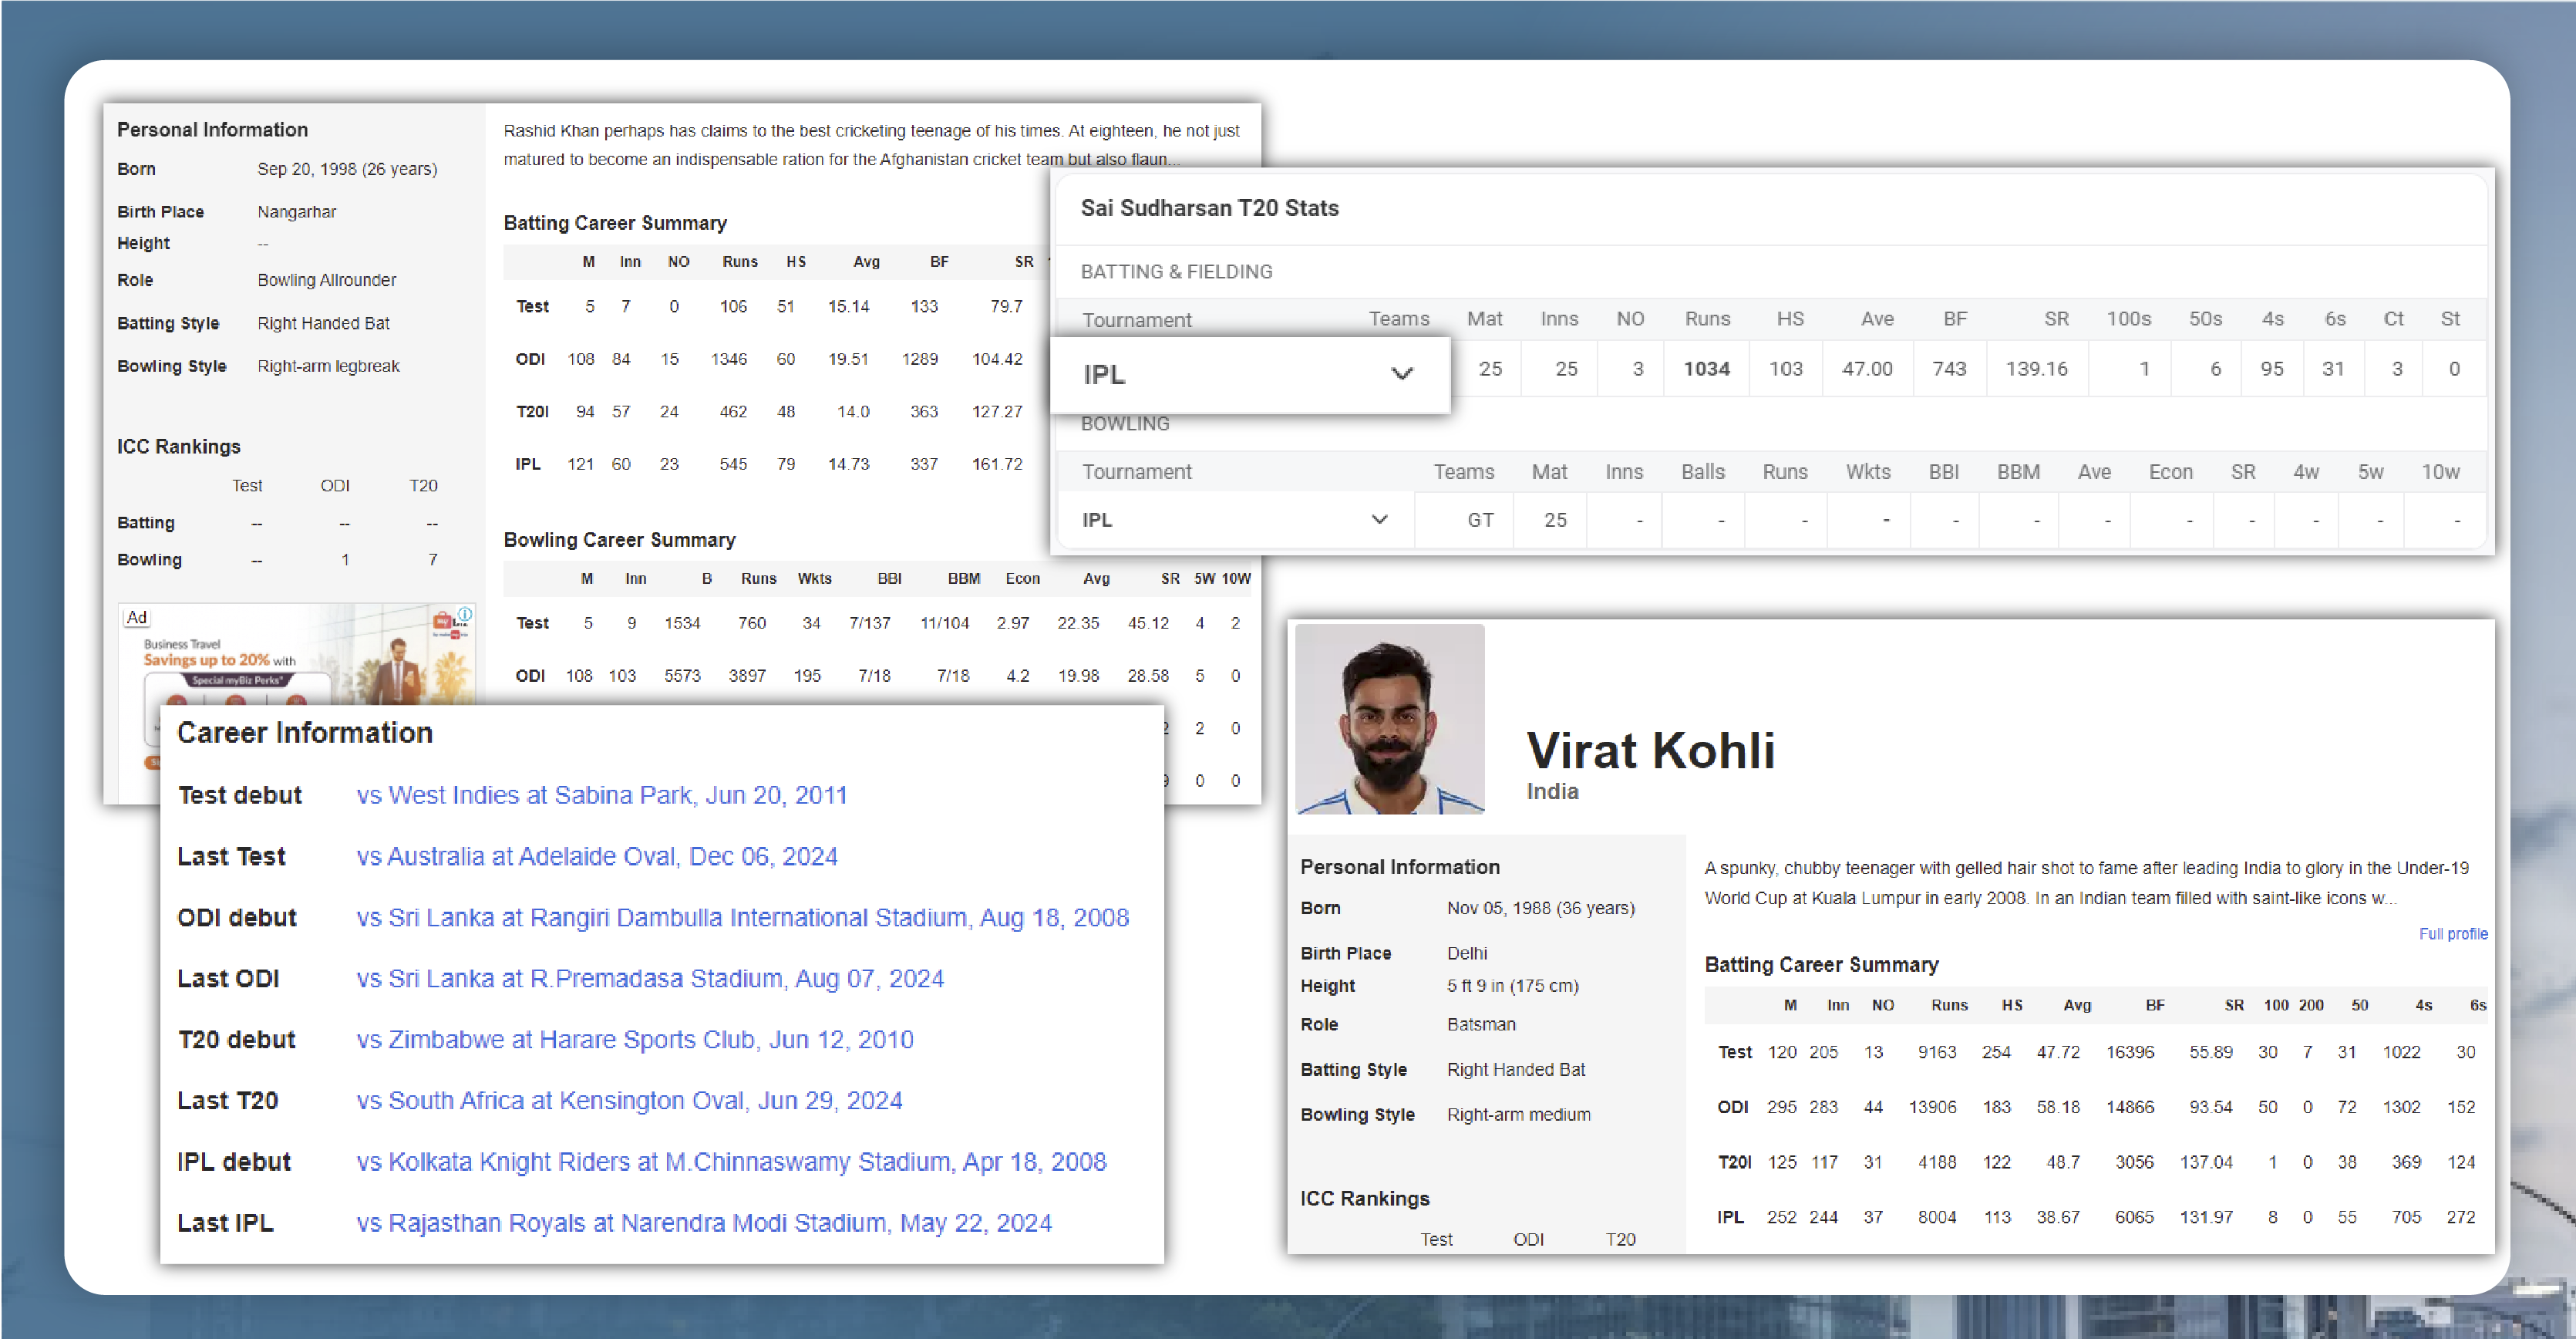This screenshot has width=2576, height=1339.
Task: Click the Career Information heading
Action: coord(305,733)
